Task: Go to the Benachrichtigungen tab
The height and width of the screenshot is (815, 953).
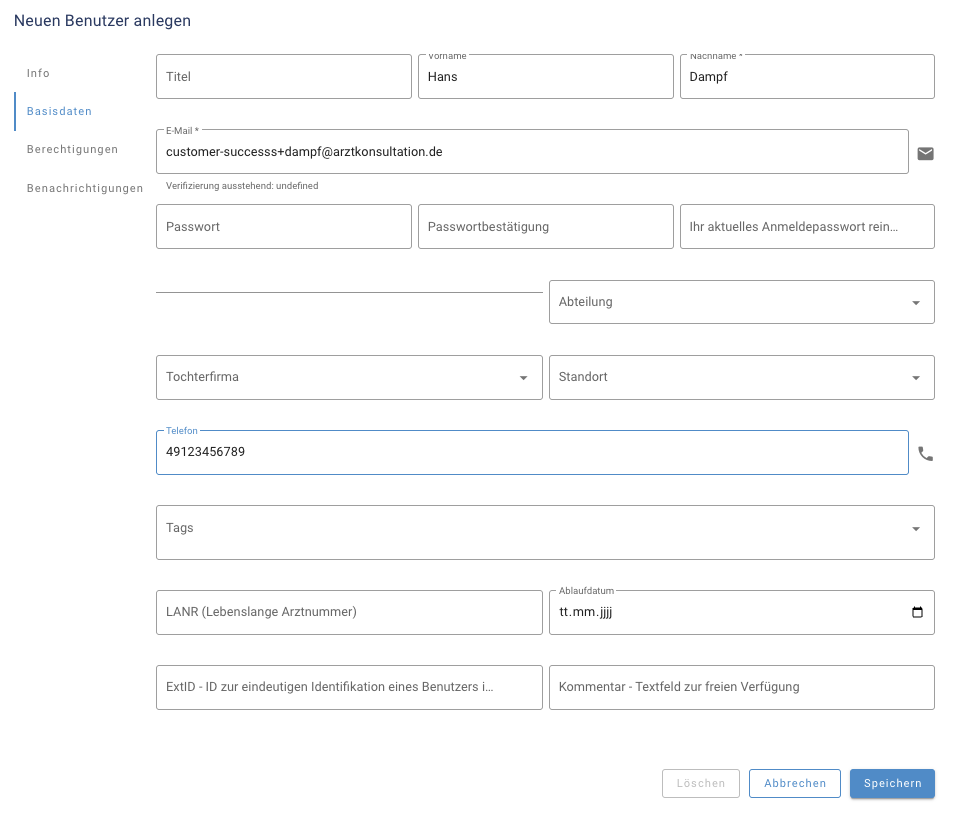Action: coord(84,187)
